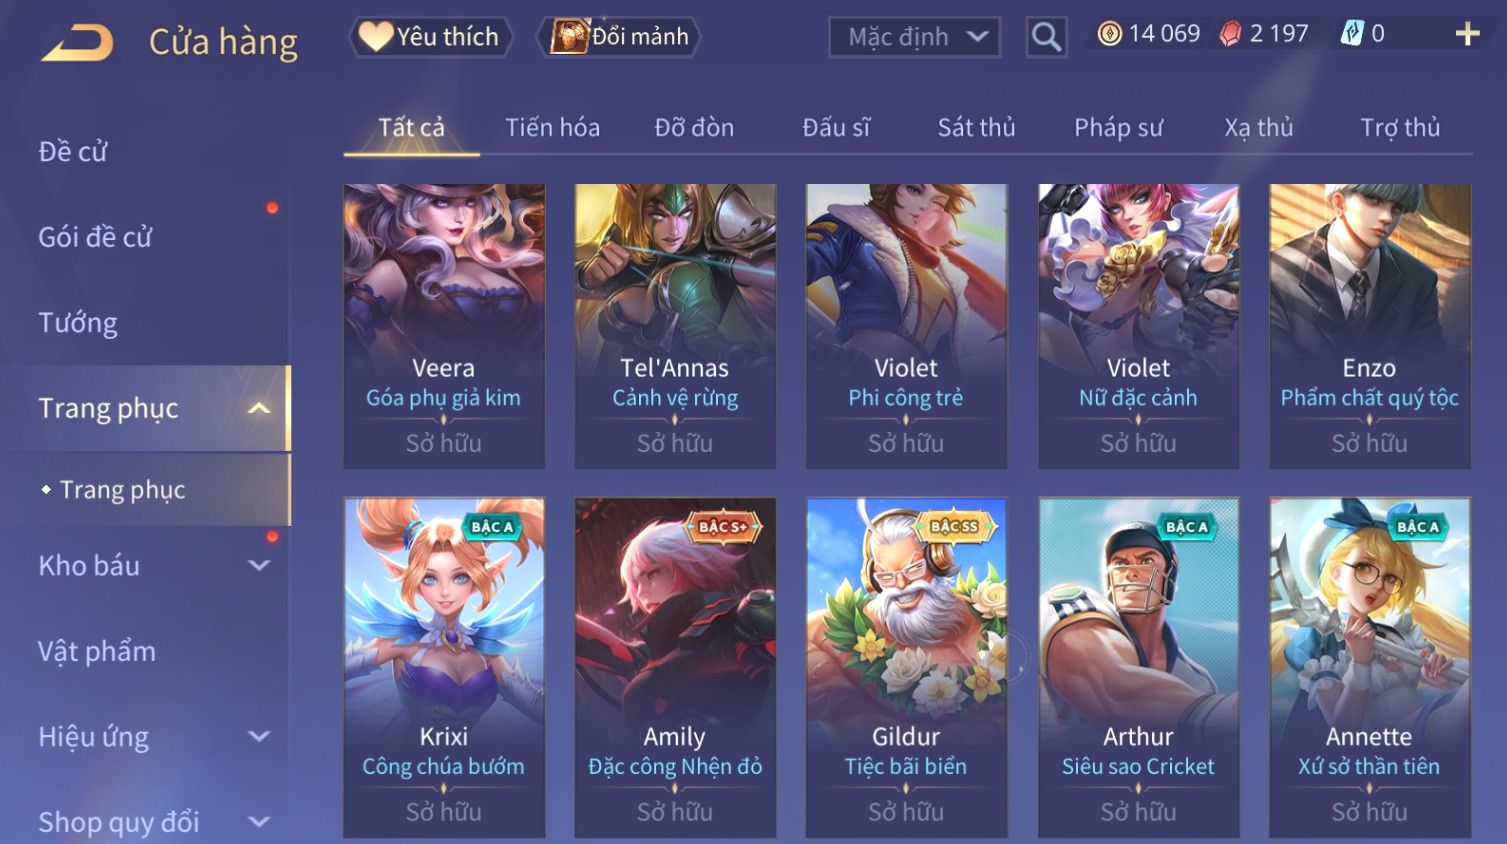Click the golden back arrow icon

pyautogui.click(x=78, y=43)
